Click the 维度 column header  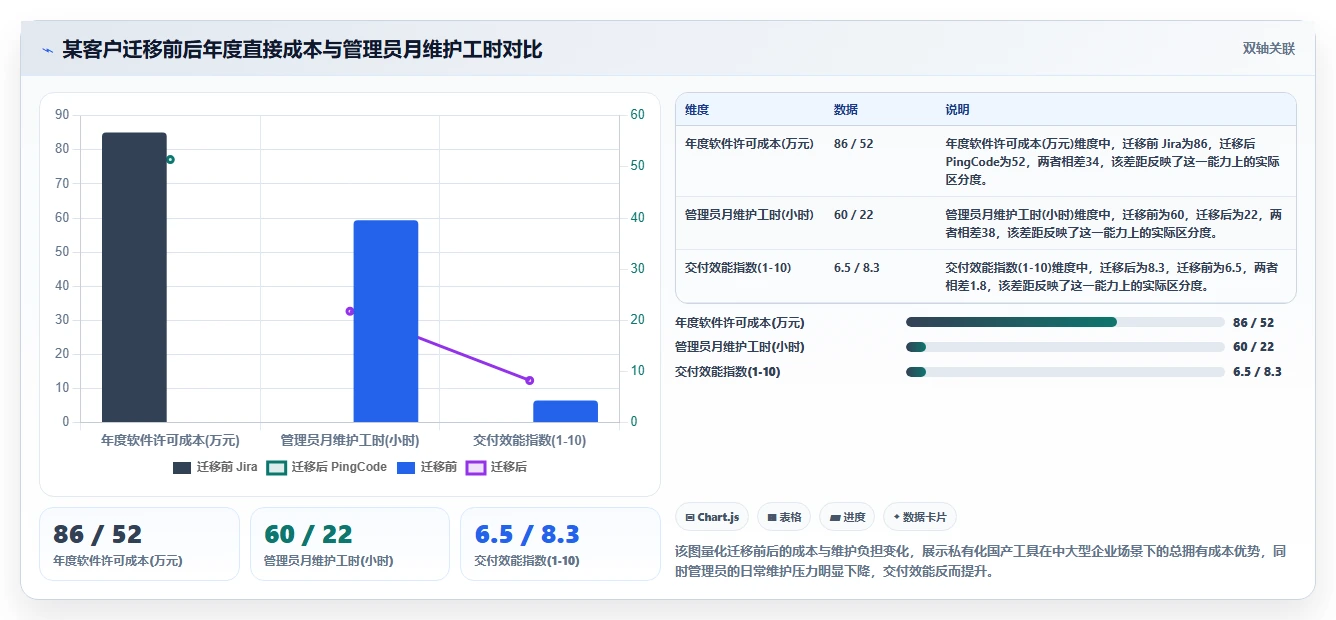697,110
